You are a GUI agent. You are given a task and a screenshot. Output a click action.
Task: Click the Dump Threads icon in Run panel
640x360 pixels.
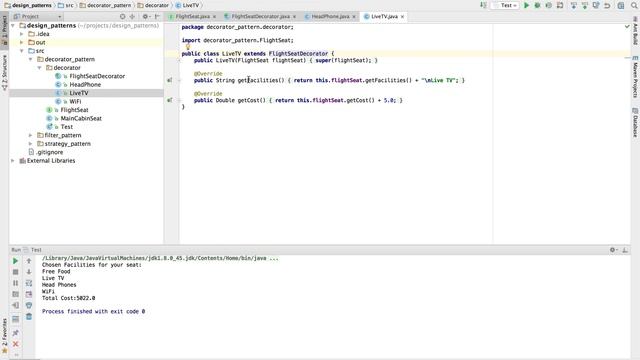[16, 294]
